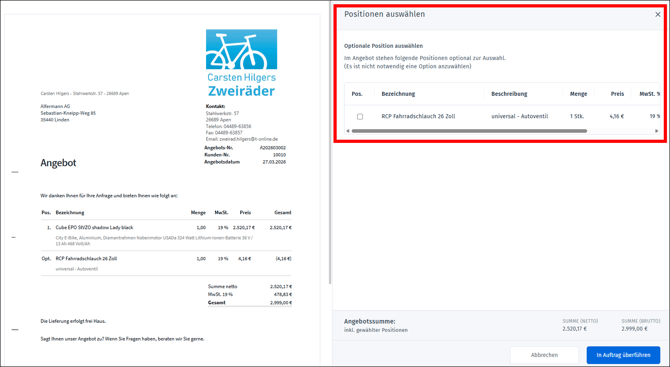Click left arrow of table scrollbar
This screenshot has height=367, width=670.
click(348, 131)
